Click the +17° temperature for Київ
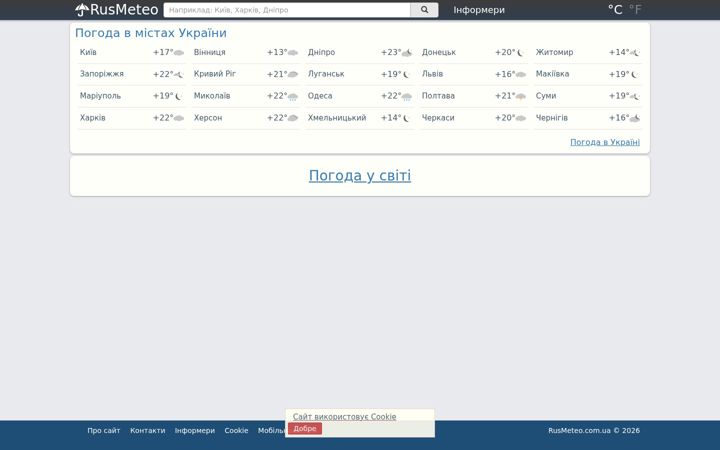Screen dimensions: 720x450 pos(163,52)
